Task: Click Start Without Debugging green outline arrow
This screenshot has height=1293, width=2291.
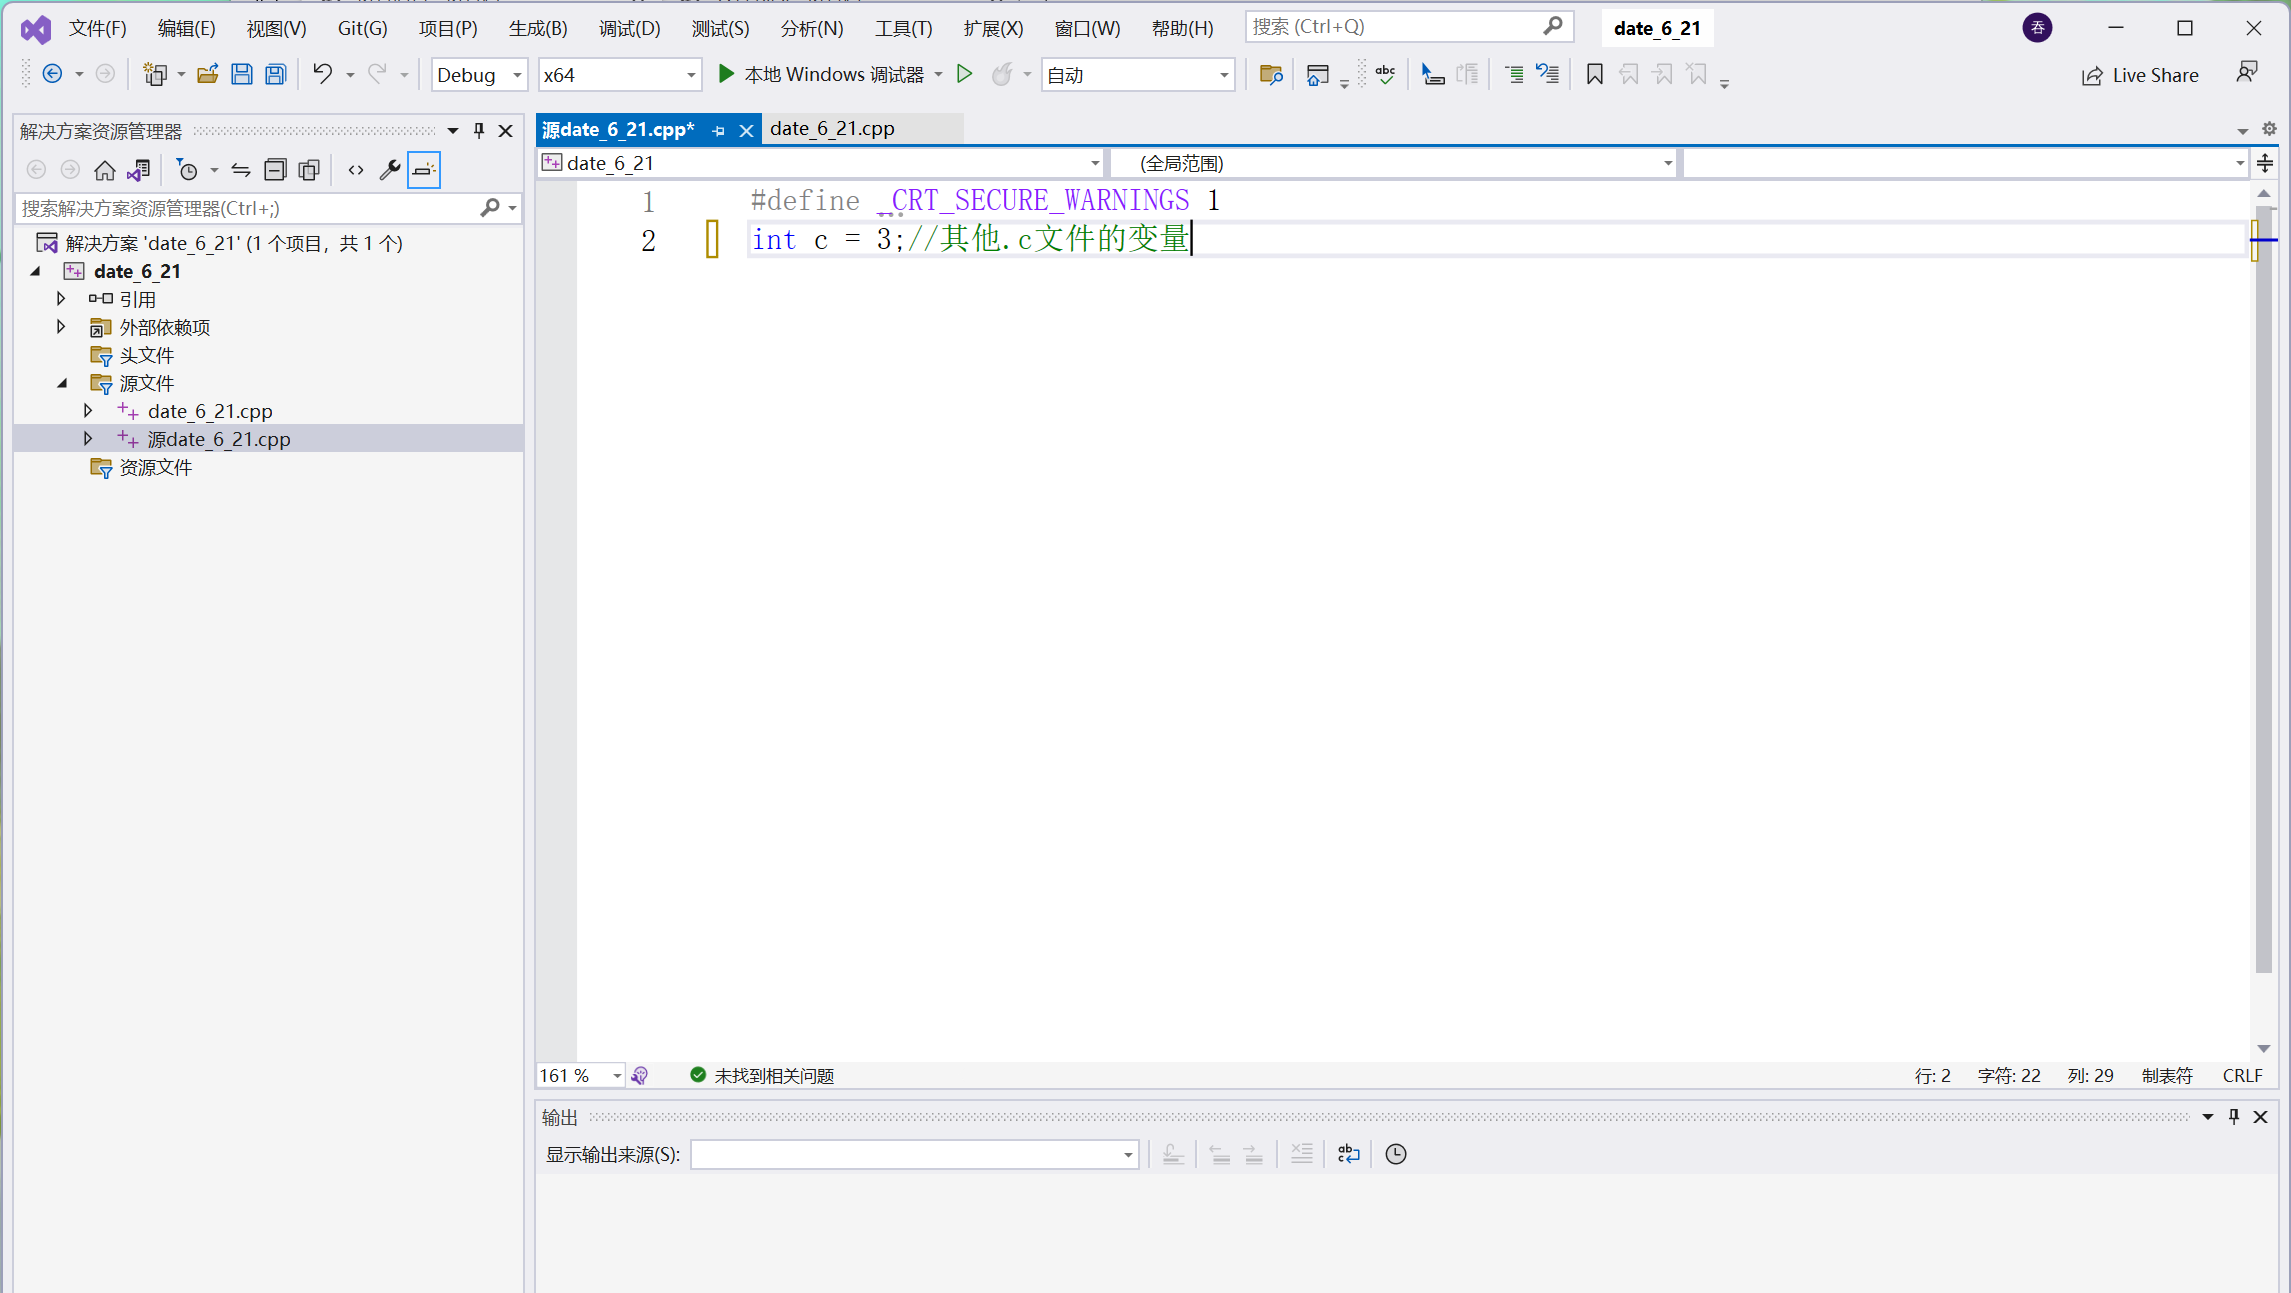Action: click(964, 74)
